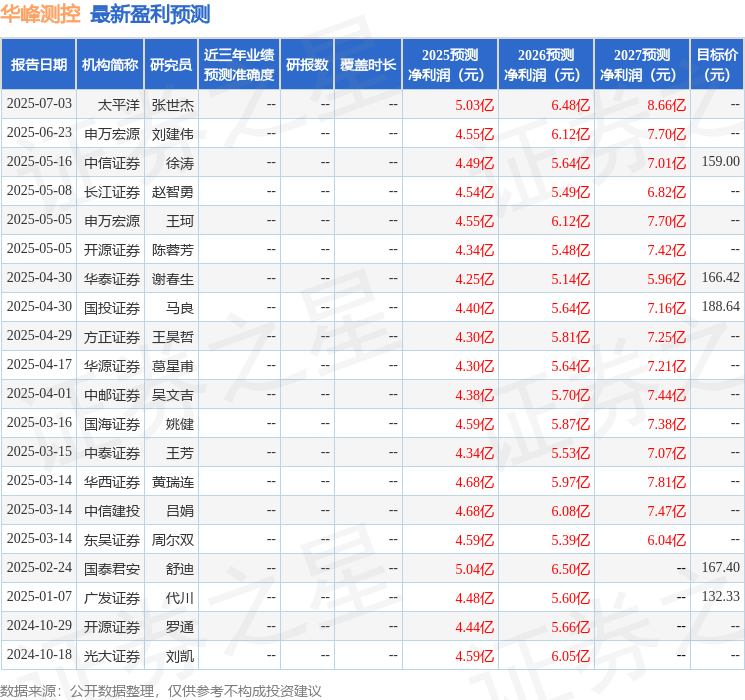Click the 2026预测净利润 column header
The image size is (745, 700).
[x=546, y=64]
